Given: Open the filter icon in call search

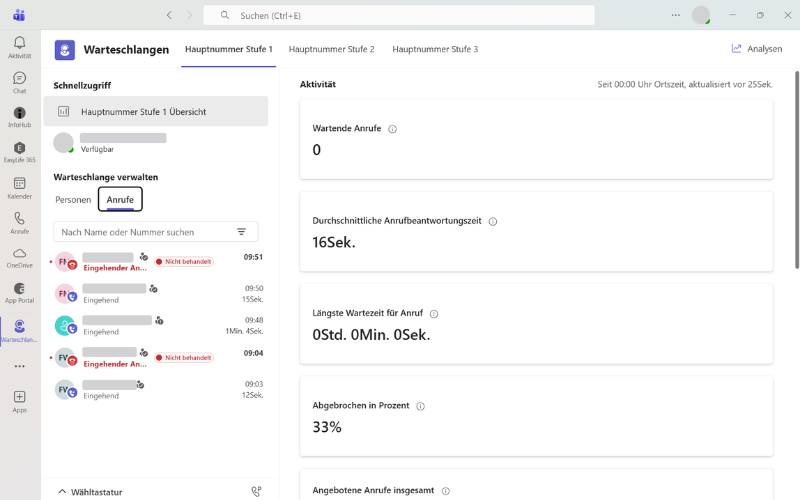Looking at the screenshot, I should (x=241, y=232).
